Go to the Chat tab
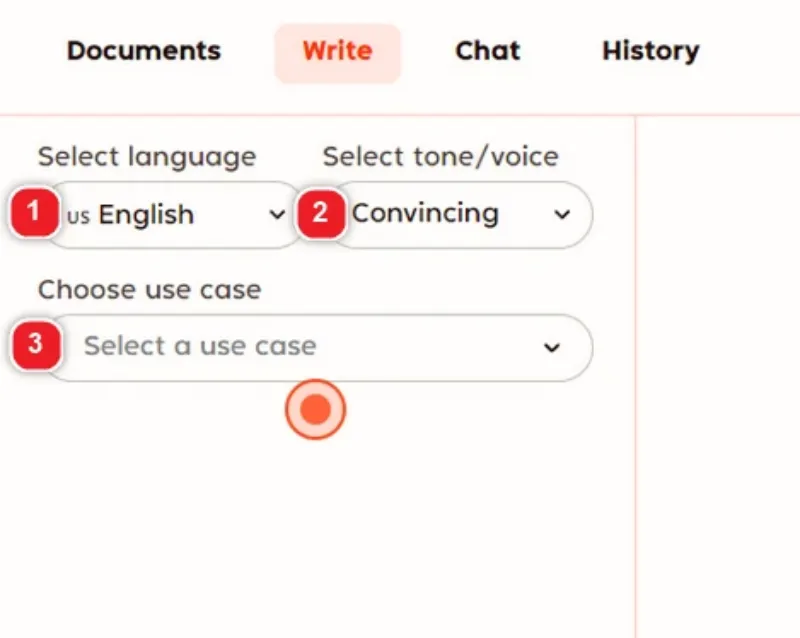 (488, 51)
